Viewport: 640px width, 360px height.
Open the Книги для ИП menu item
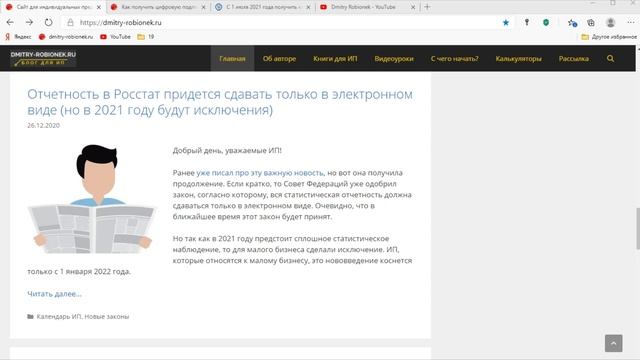click(x=335, y=58)
